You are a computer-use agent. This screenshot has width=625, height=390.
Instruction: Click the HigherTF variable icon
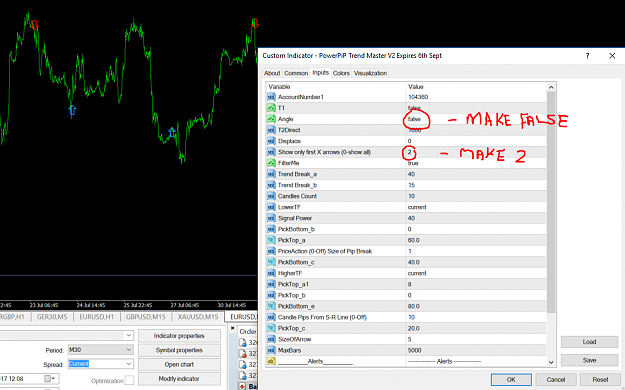coord(271,273)
